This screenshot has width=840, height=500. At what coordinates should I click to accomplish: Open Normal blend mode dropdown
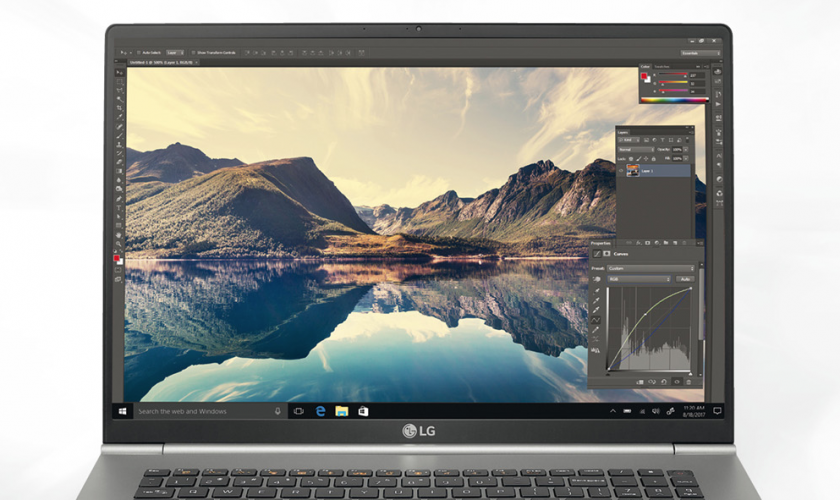pos(636,150)
